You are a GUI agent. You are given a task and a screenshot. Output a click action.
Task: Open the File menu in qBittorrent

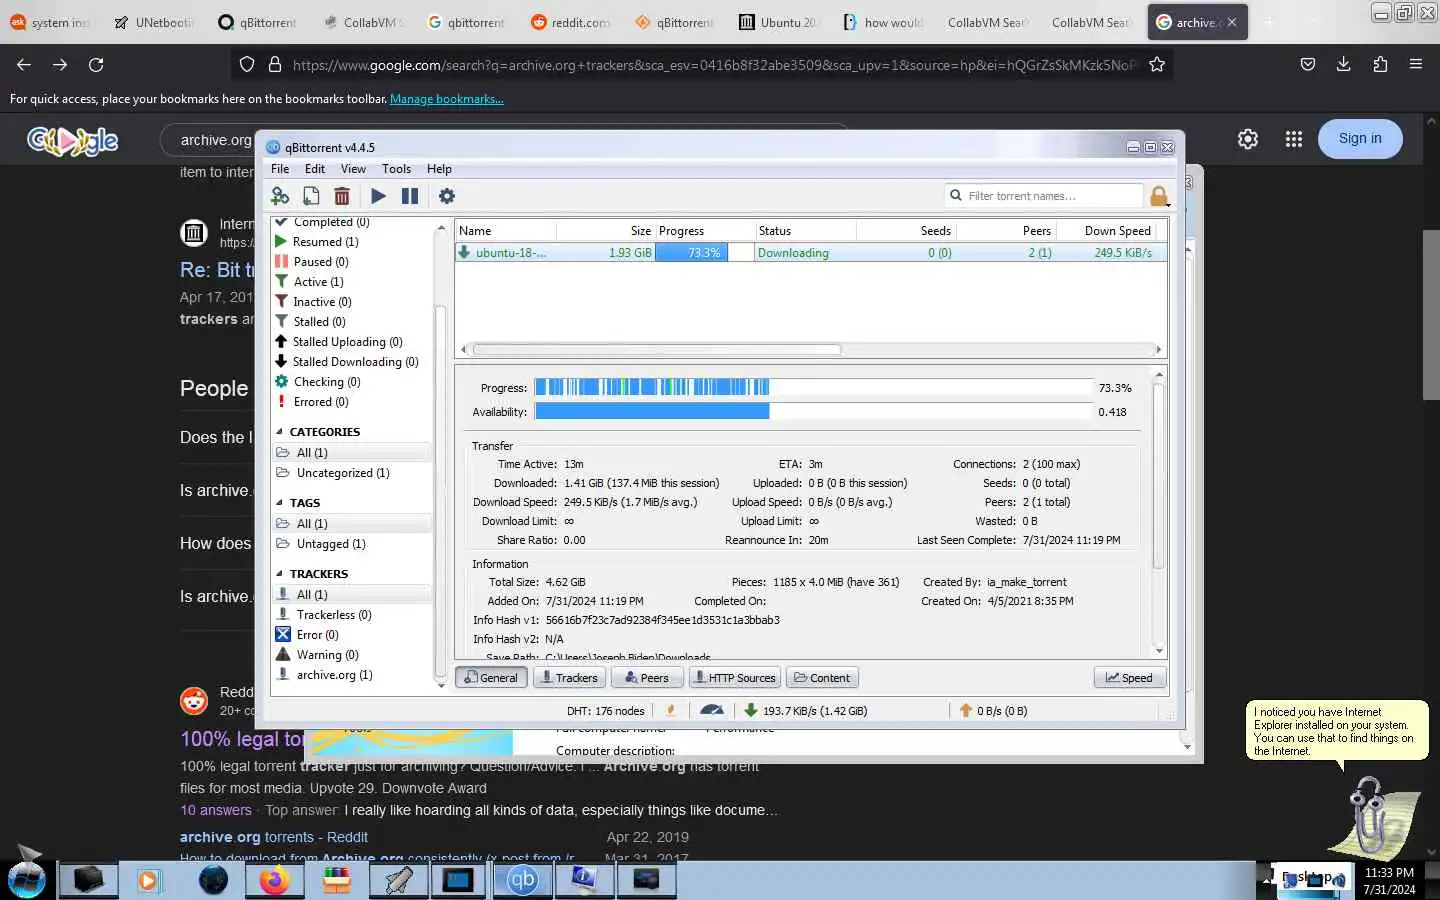pyautogui.click(x=280, y=169)
